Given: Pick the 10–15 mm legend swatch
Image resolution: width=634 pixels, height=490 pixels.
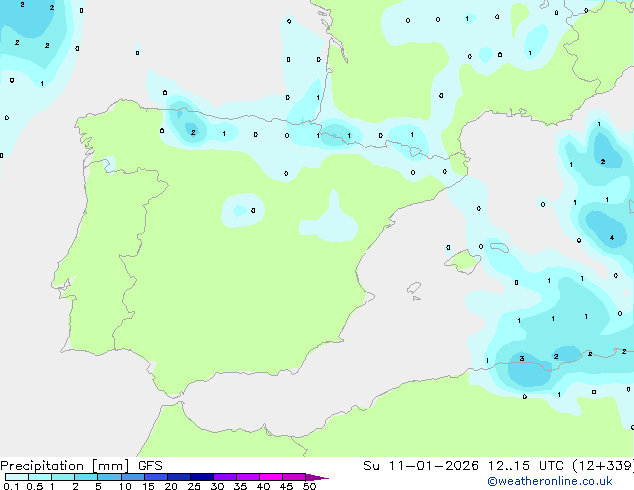Looking at the screenshot, I should click(x=133, y=477).
